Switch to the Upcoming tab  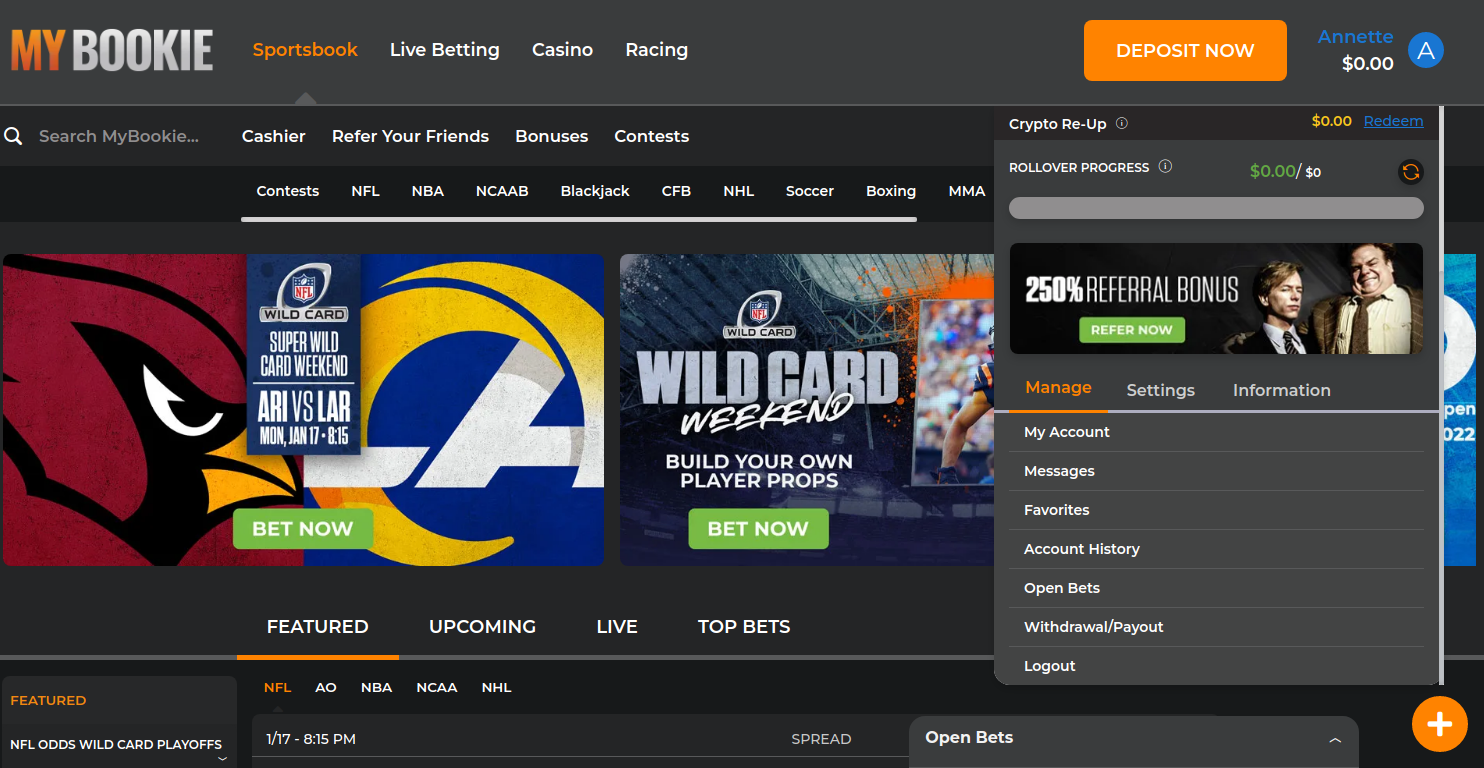(x=483, y=627)
